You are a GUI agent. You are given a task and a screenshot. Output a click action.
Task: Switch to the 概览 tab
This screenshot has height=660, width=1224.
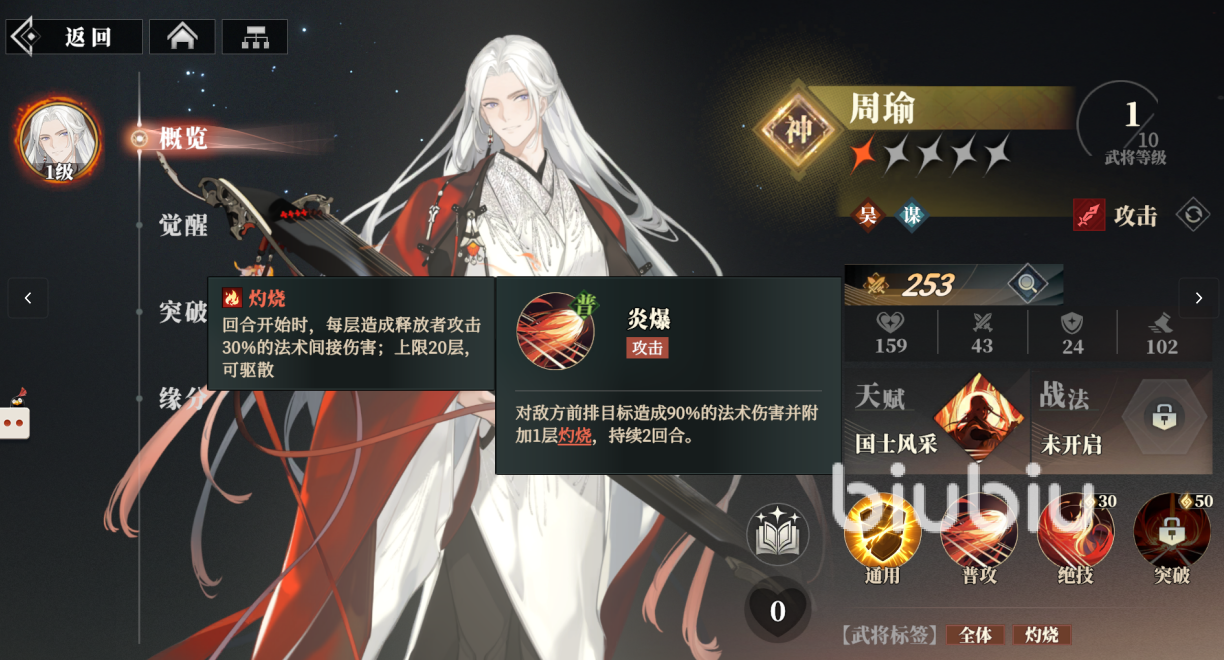pyautogui.click(x=183, y=138)
